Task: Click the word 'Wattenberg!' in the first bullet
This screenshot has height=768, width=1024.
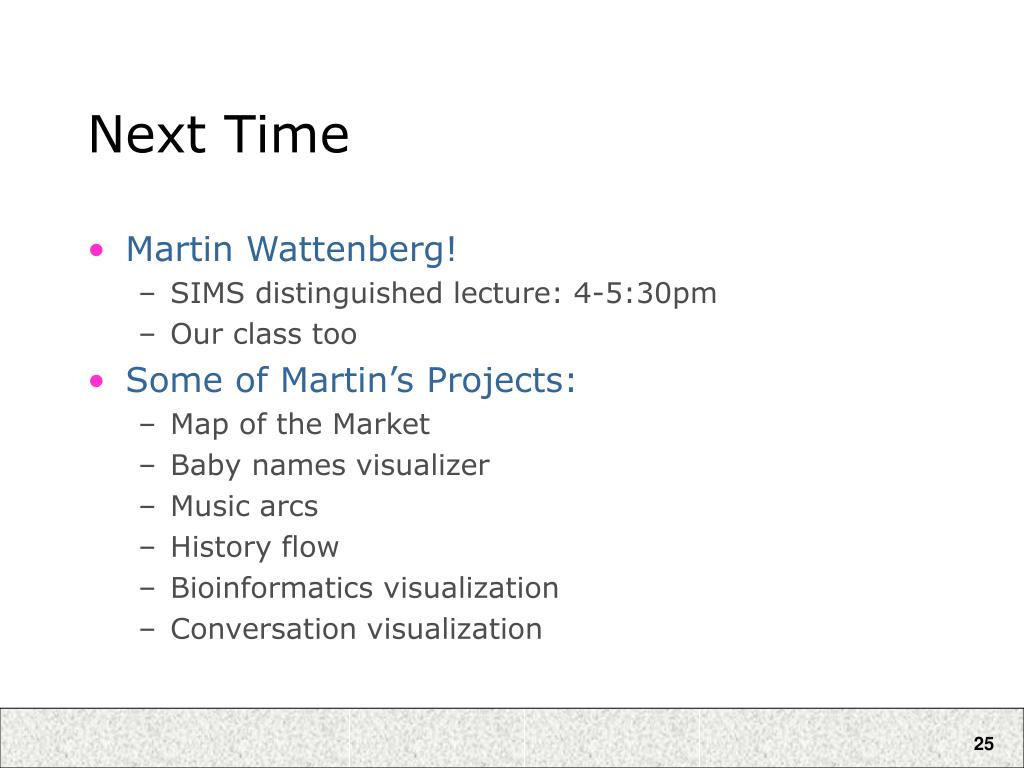Action: [351, 249]
